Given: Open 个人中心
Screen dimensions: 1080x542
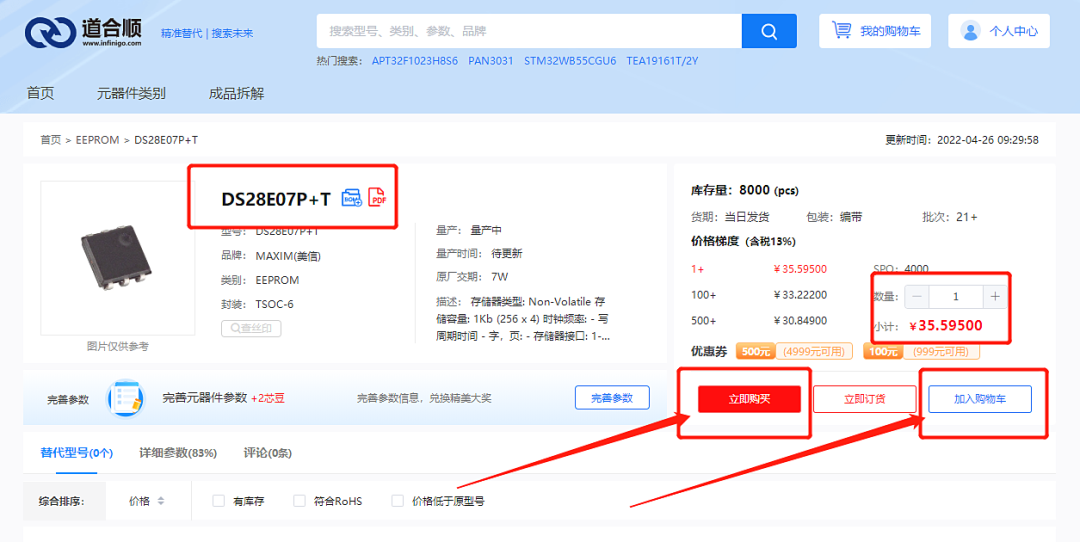Looking at the screenshot, I should pos(999,31).
